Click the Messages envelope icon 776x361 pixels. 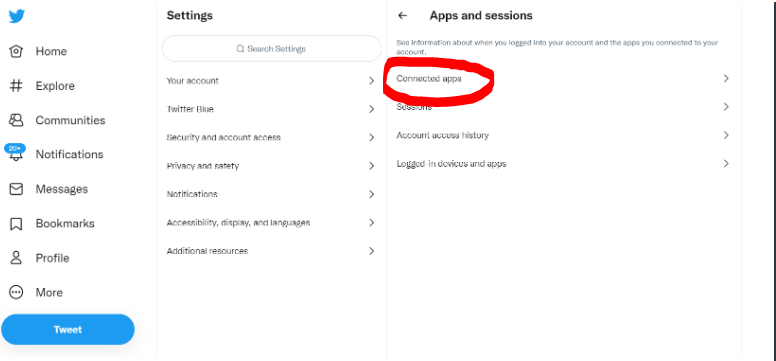click(16, 189)
